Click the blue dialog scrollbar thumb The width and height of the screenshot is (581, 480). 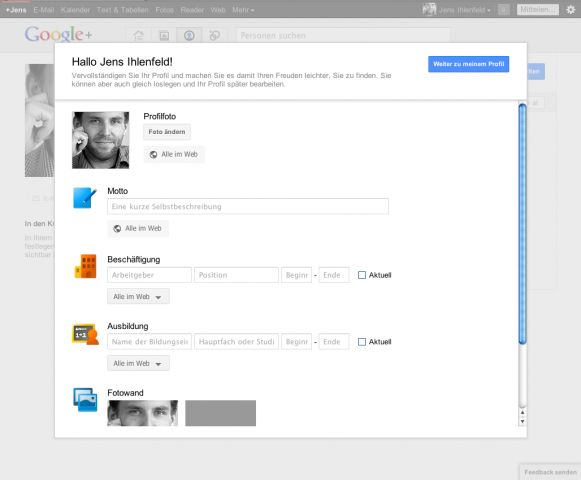(522, 224)
